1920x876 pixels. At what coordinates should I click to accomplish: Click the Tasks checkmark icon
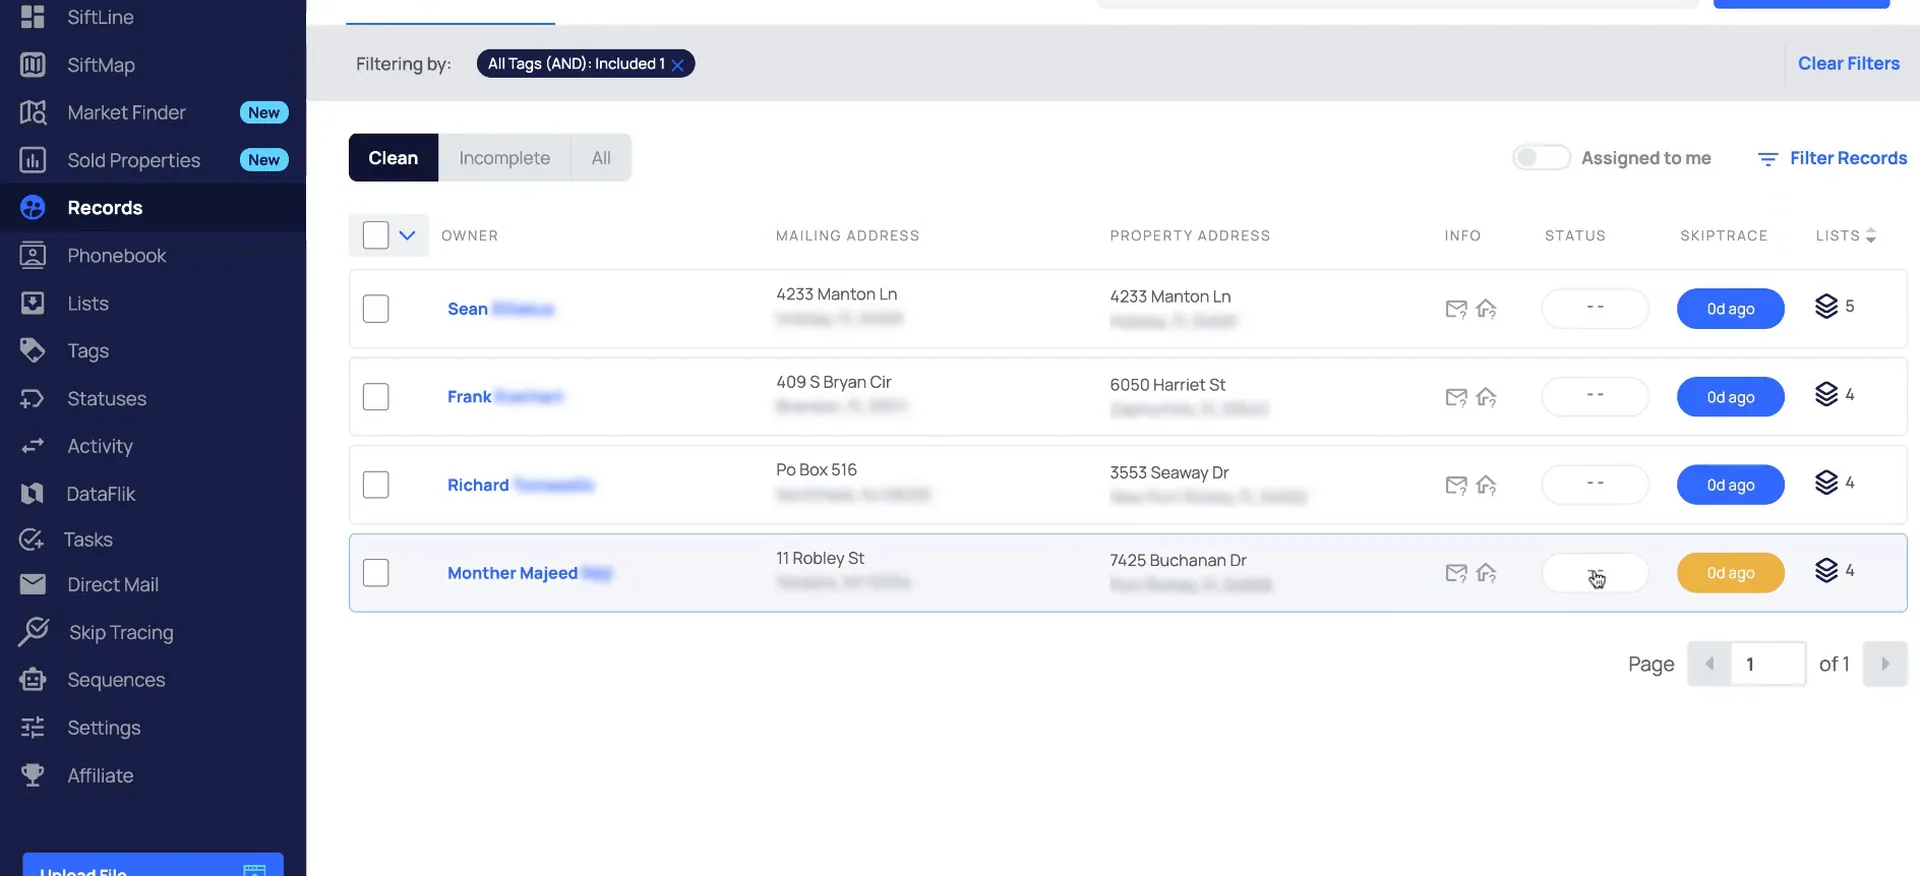tap(32, 540)
